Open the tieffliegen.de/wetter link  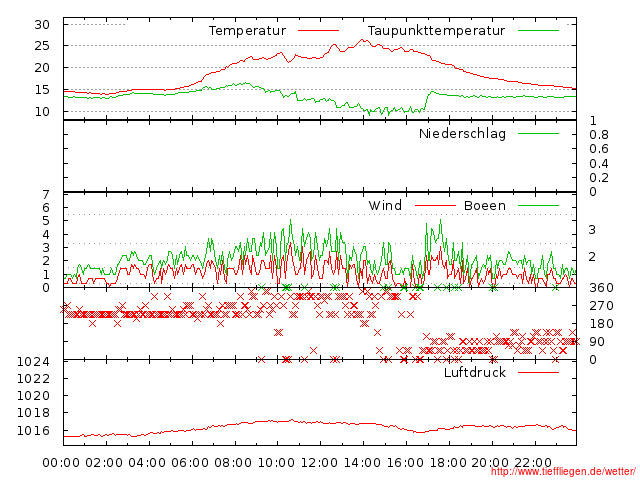tap(563, 472)
